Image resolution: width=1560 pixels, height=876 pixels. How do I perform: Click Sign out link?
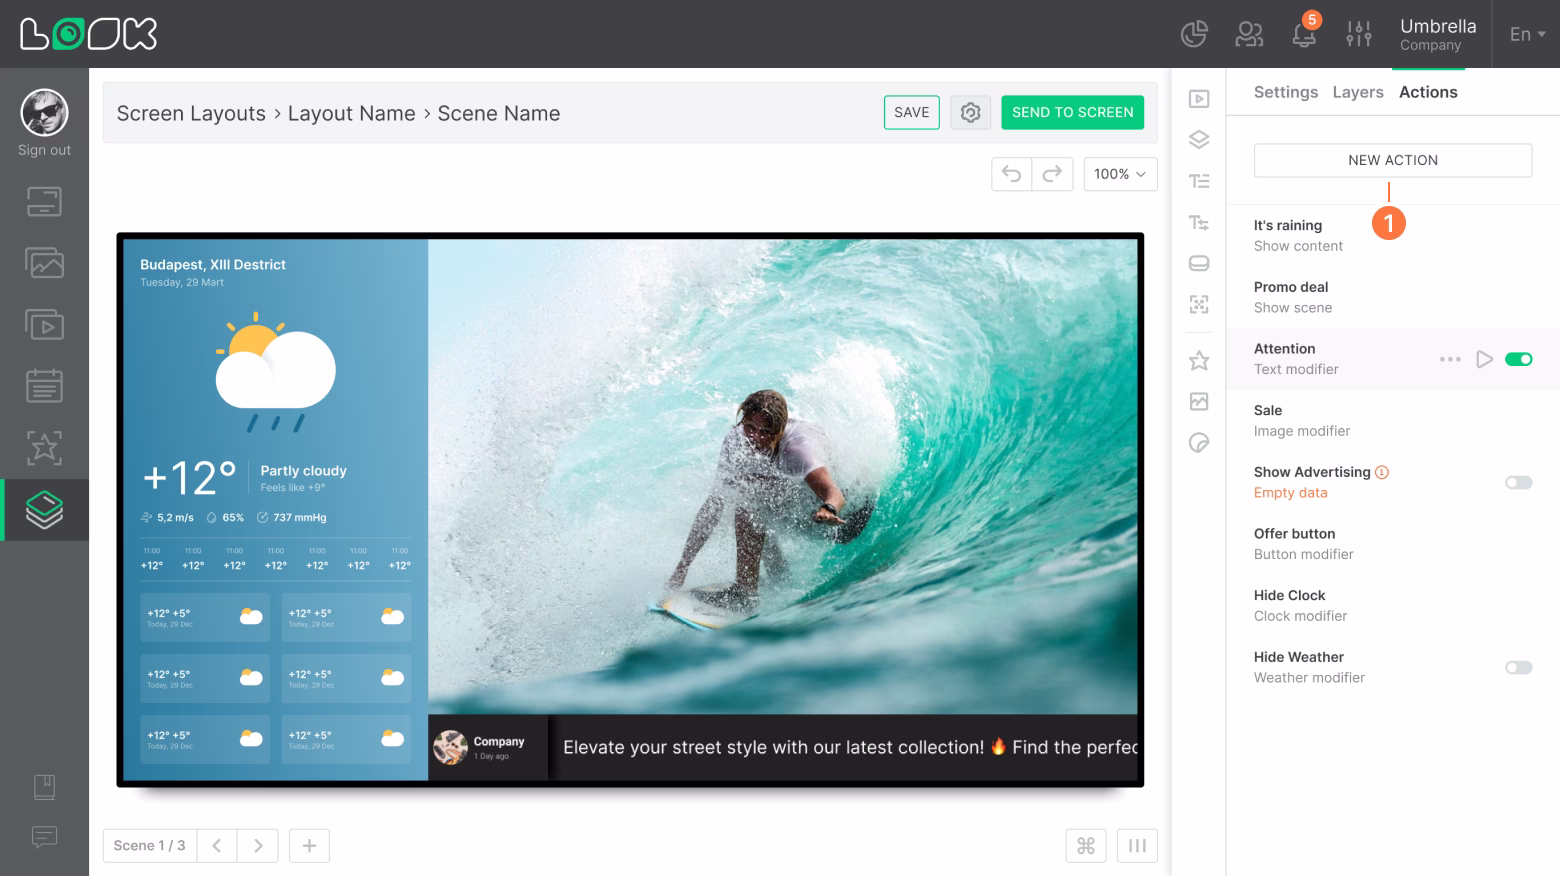tap(44, 150)
